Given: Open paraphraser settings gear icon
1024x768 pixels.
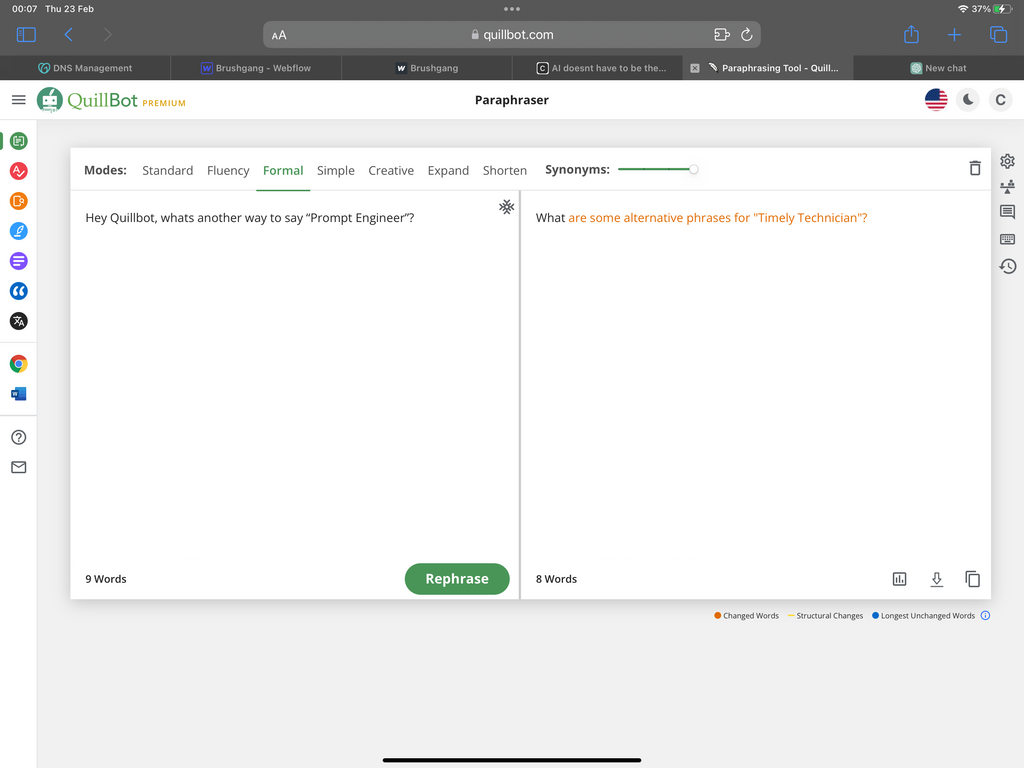Looking at the screenshot, I should (x=1008, y=161).
